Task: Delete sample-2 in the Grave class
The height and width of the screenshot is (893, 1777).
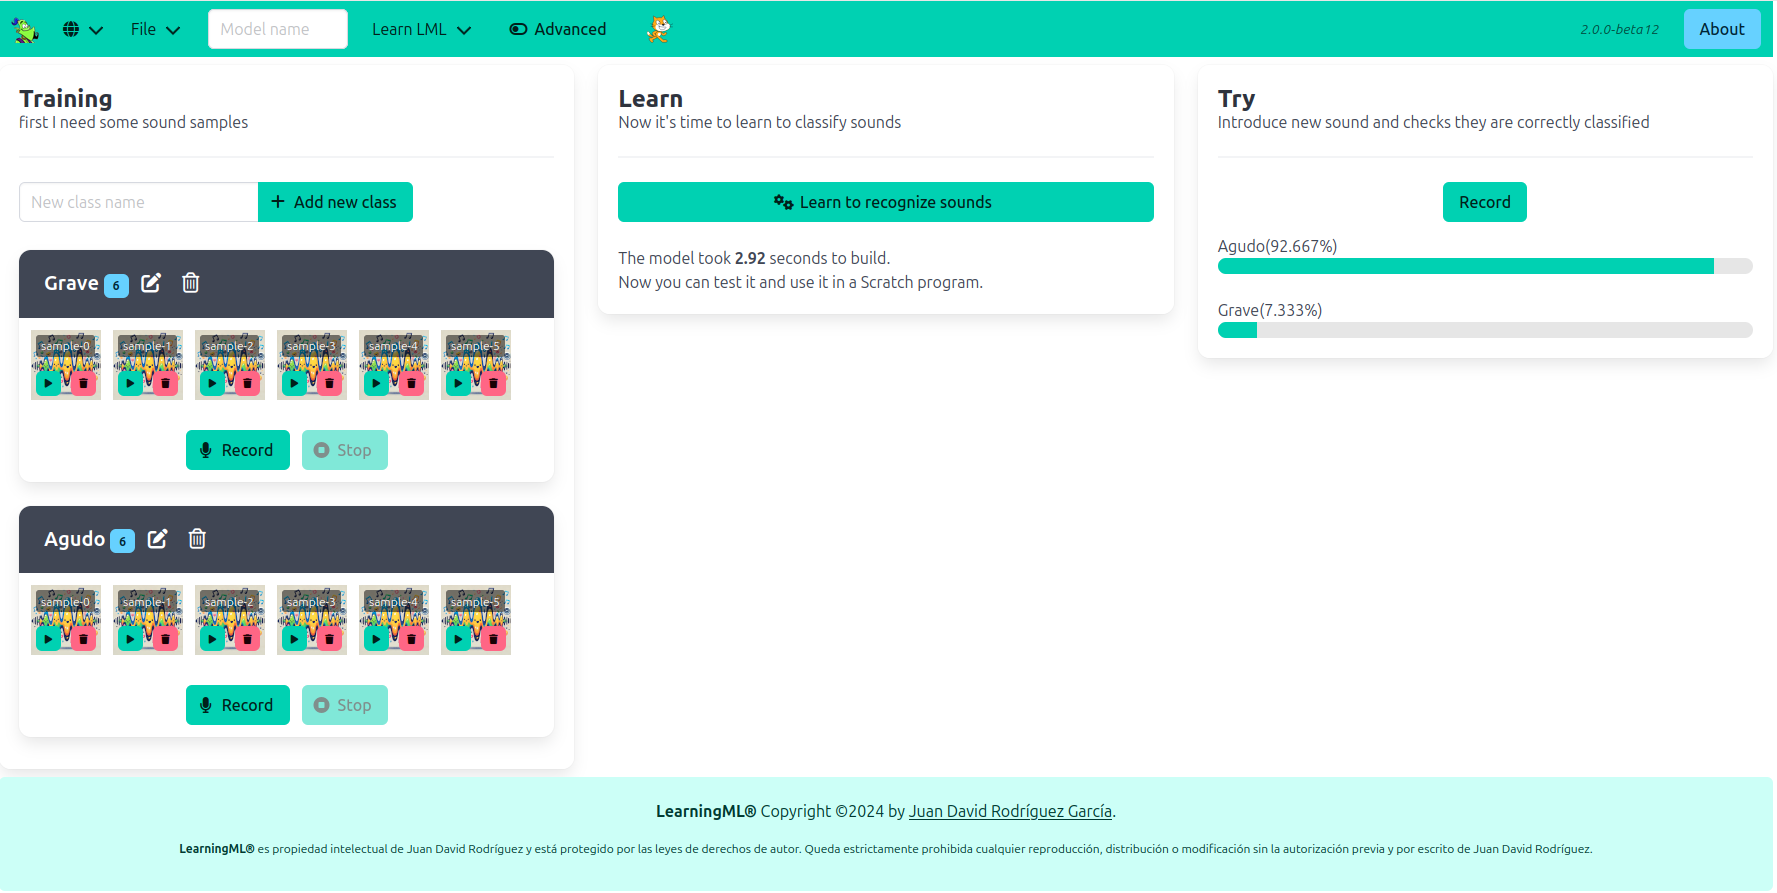Action: pos(247,383)
